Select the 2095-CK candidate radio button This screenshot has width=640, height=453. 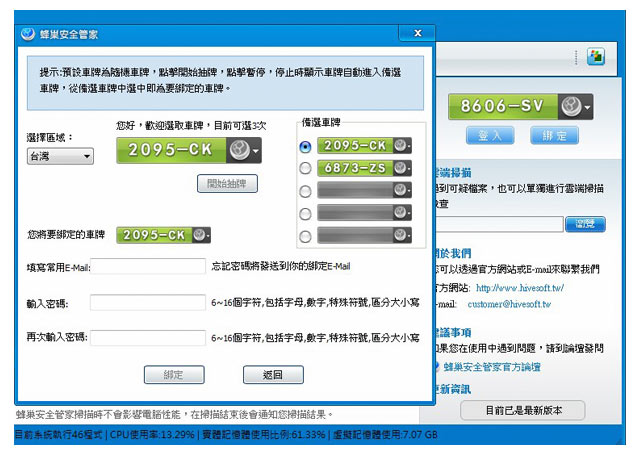305,146
